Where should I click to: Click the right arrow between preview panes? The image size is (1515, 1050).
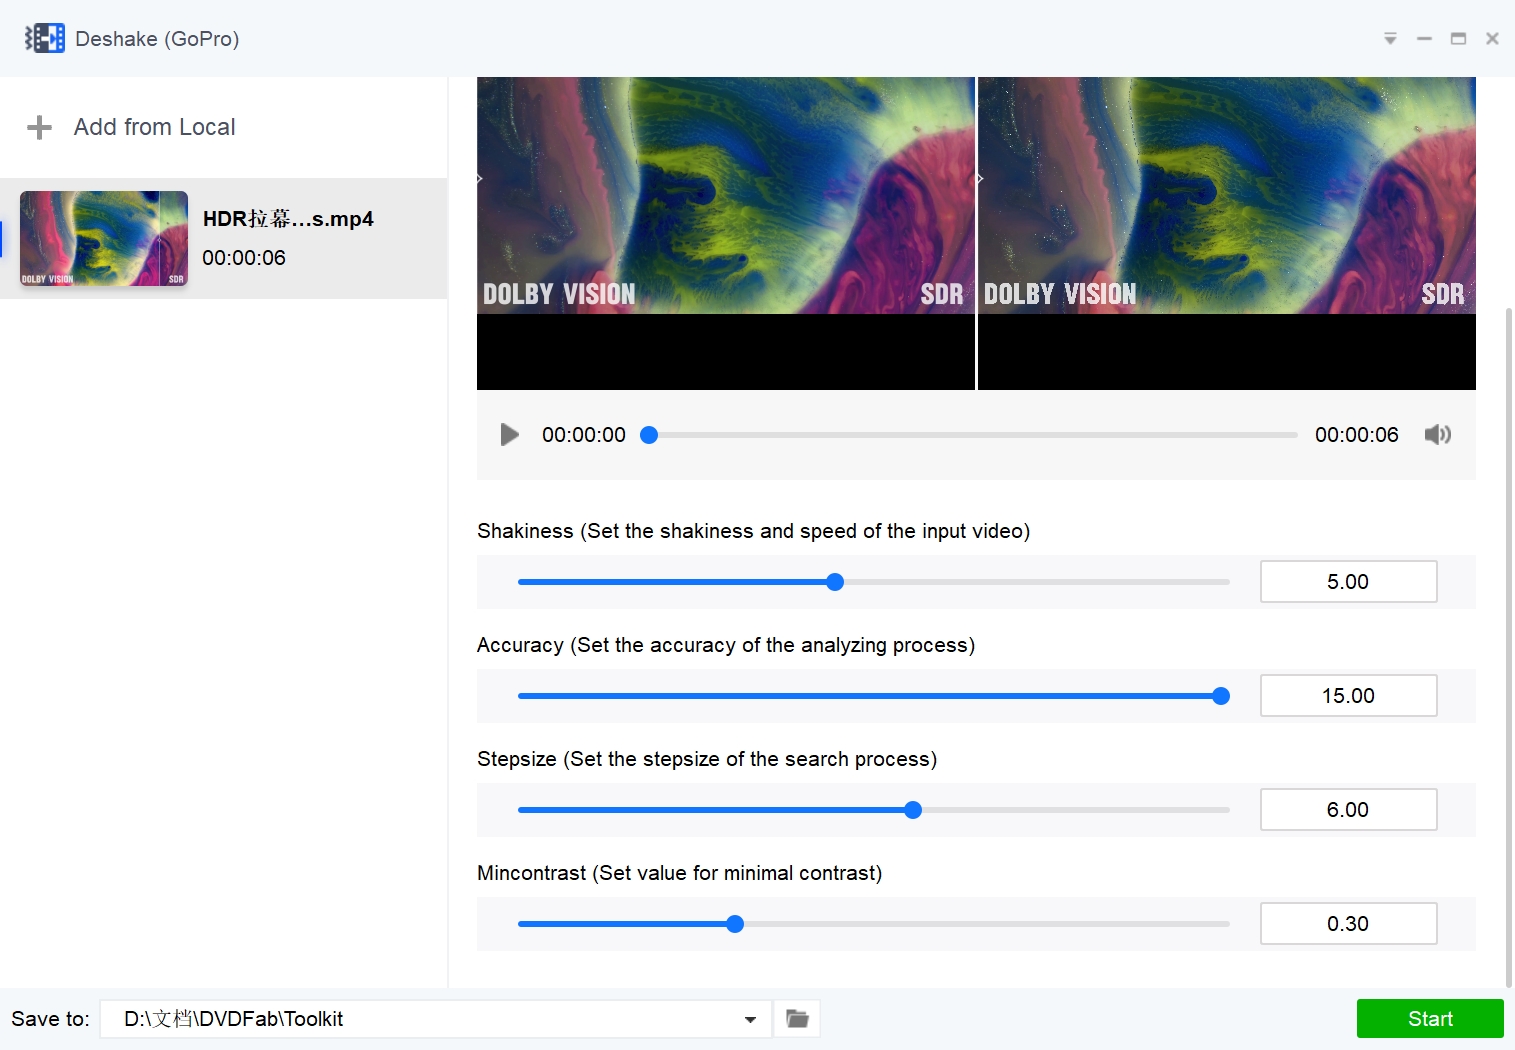pos(978,179)
